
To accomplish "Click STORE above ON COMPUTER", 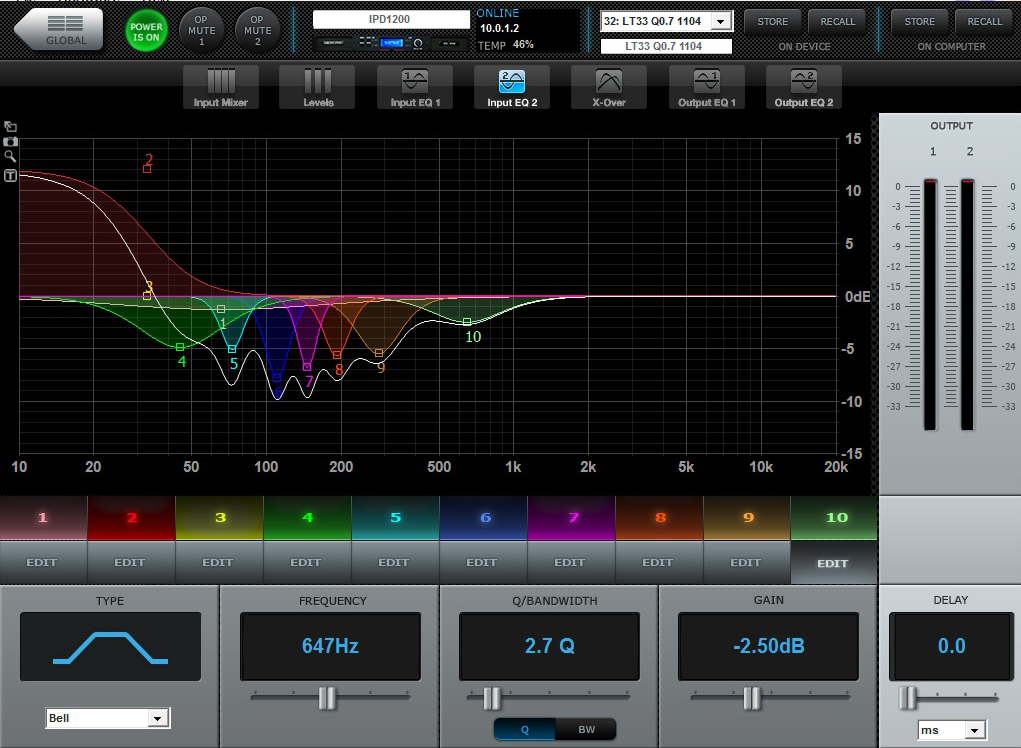I will click(x=919, y=21).
